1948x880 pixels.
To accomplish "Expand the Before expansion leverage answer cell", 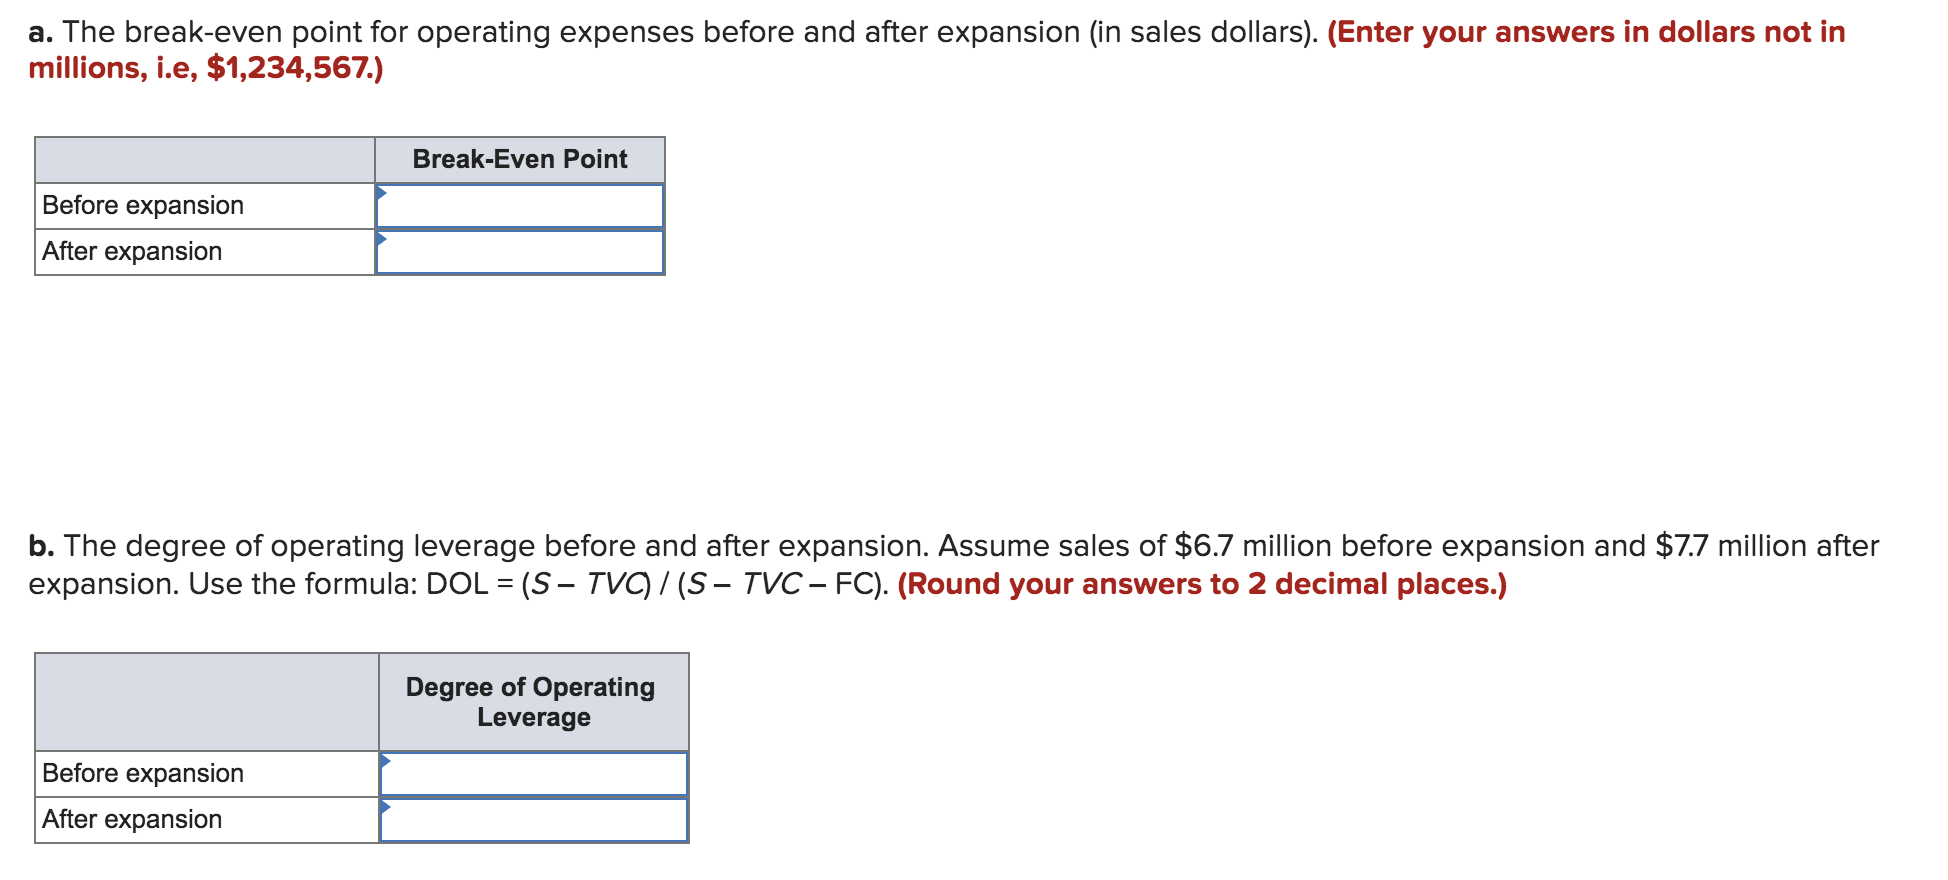I will (535, 773).
